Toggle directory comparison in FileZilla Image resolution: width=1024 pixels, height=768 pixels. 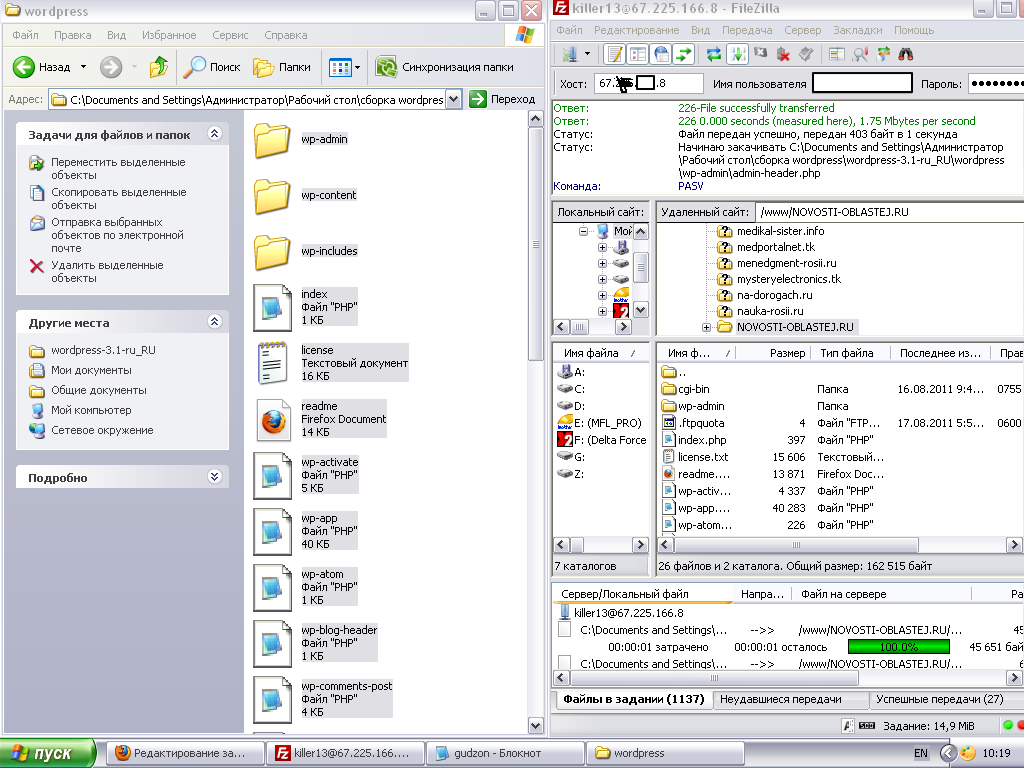(837, 54)
